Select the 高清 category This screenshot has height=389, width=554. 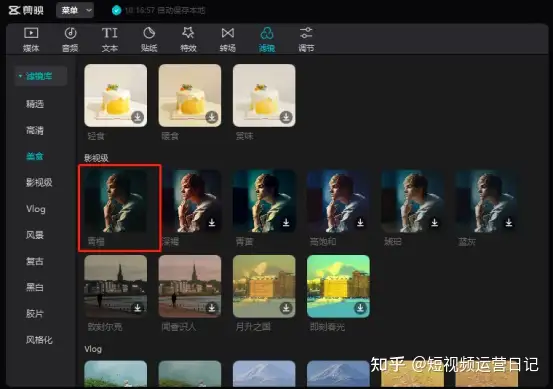[35, 130]
